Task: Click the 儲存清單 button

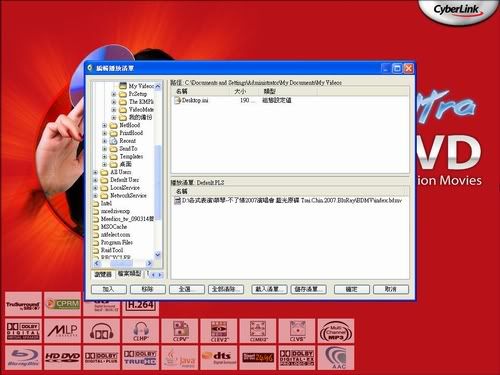Action: [308, 289]
